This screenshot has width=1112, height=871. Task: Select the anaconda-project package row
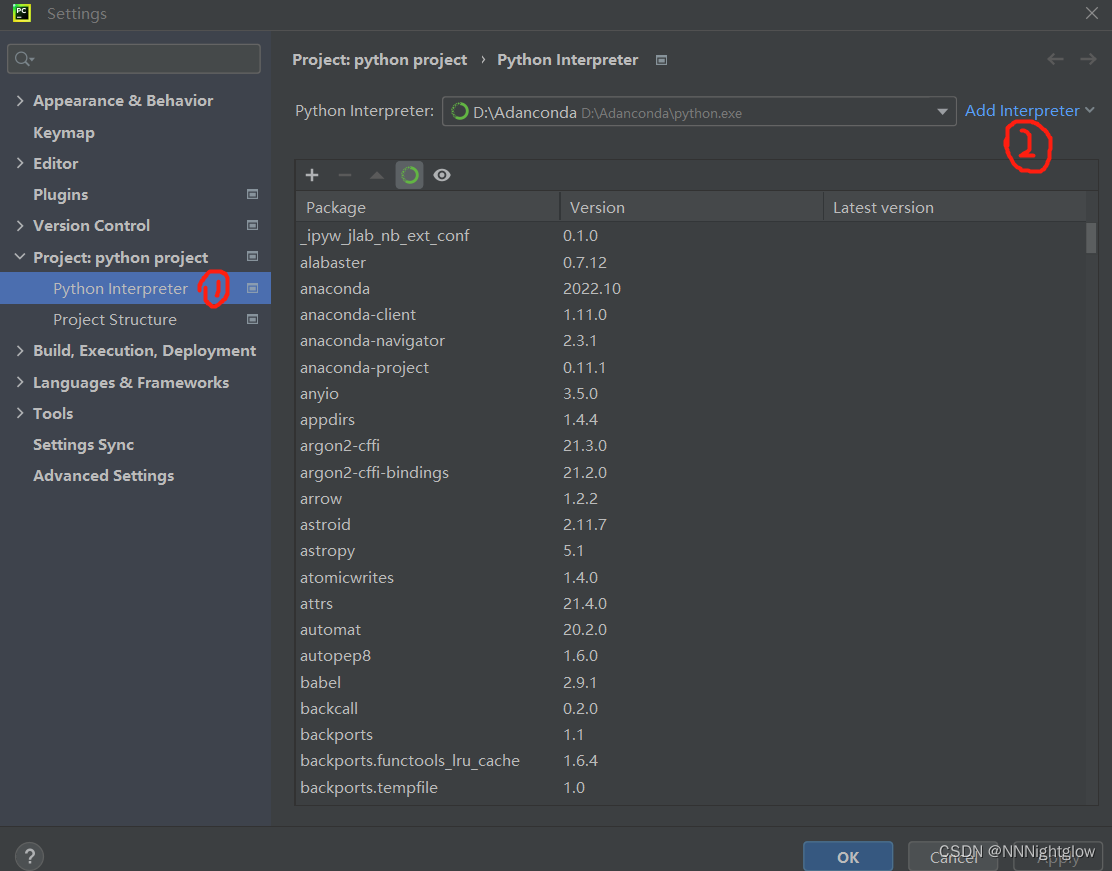[x=691, y=367]
